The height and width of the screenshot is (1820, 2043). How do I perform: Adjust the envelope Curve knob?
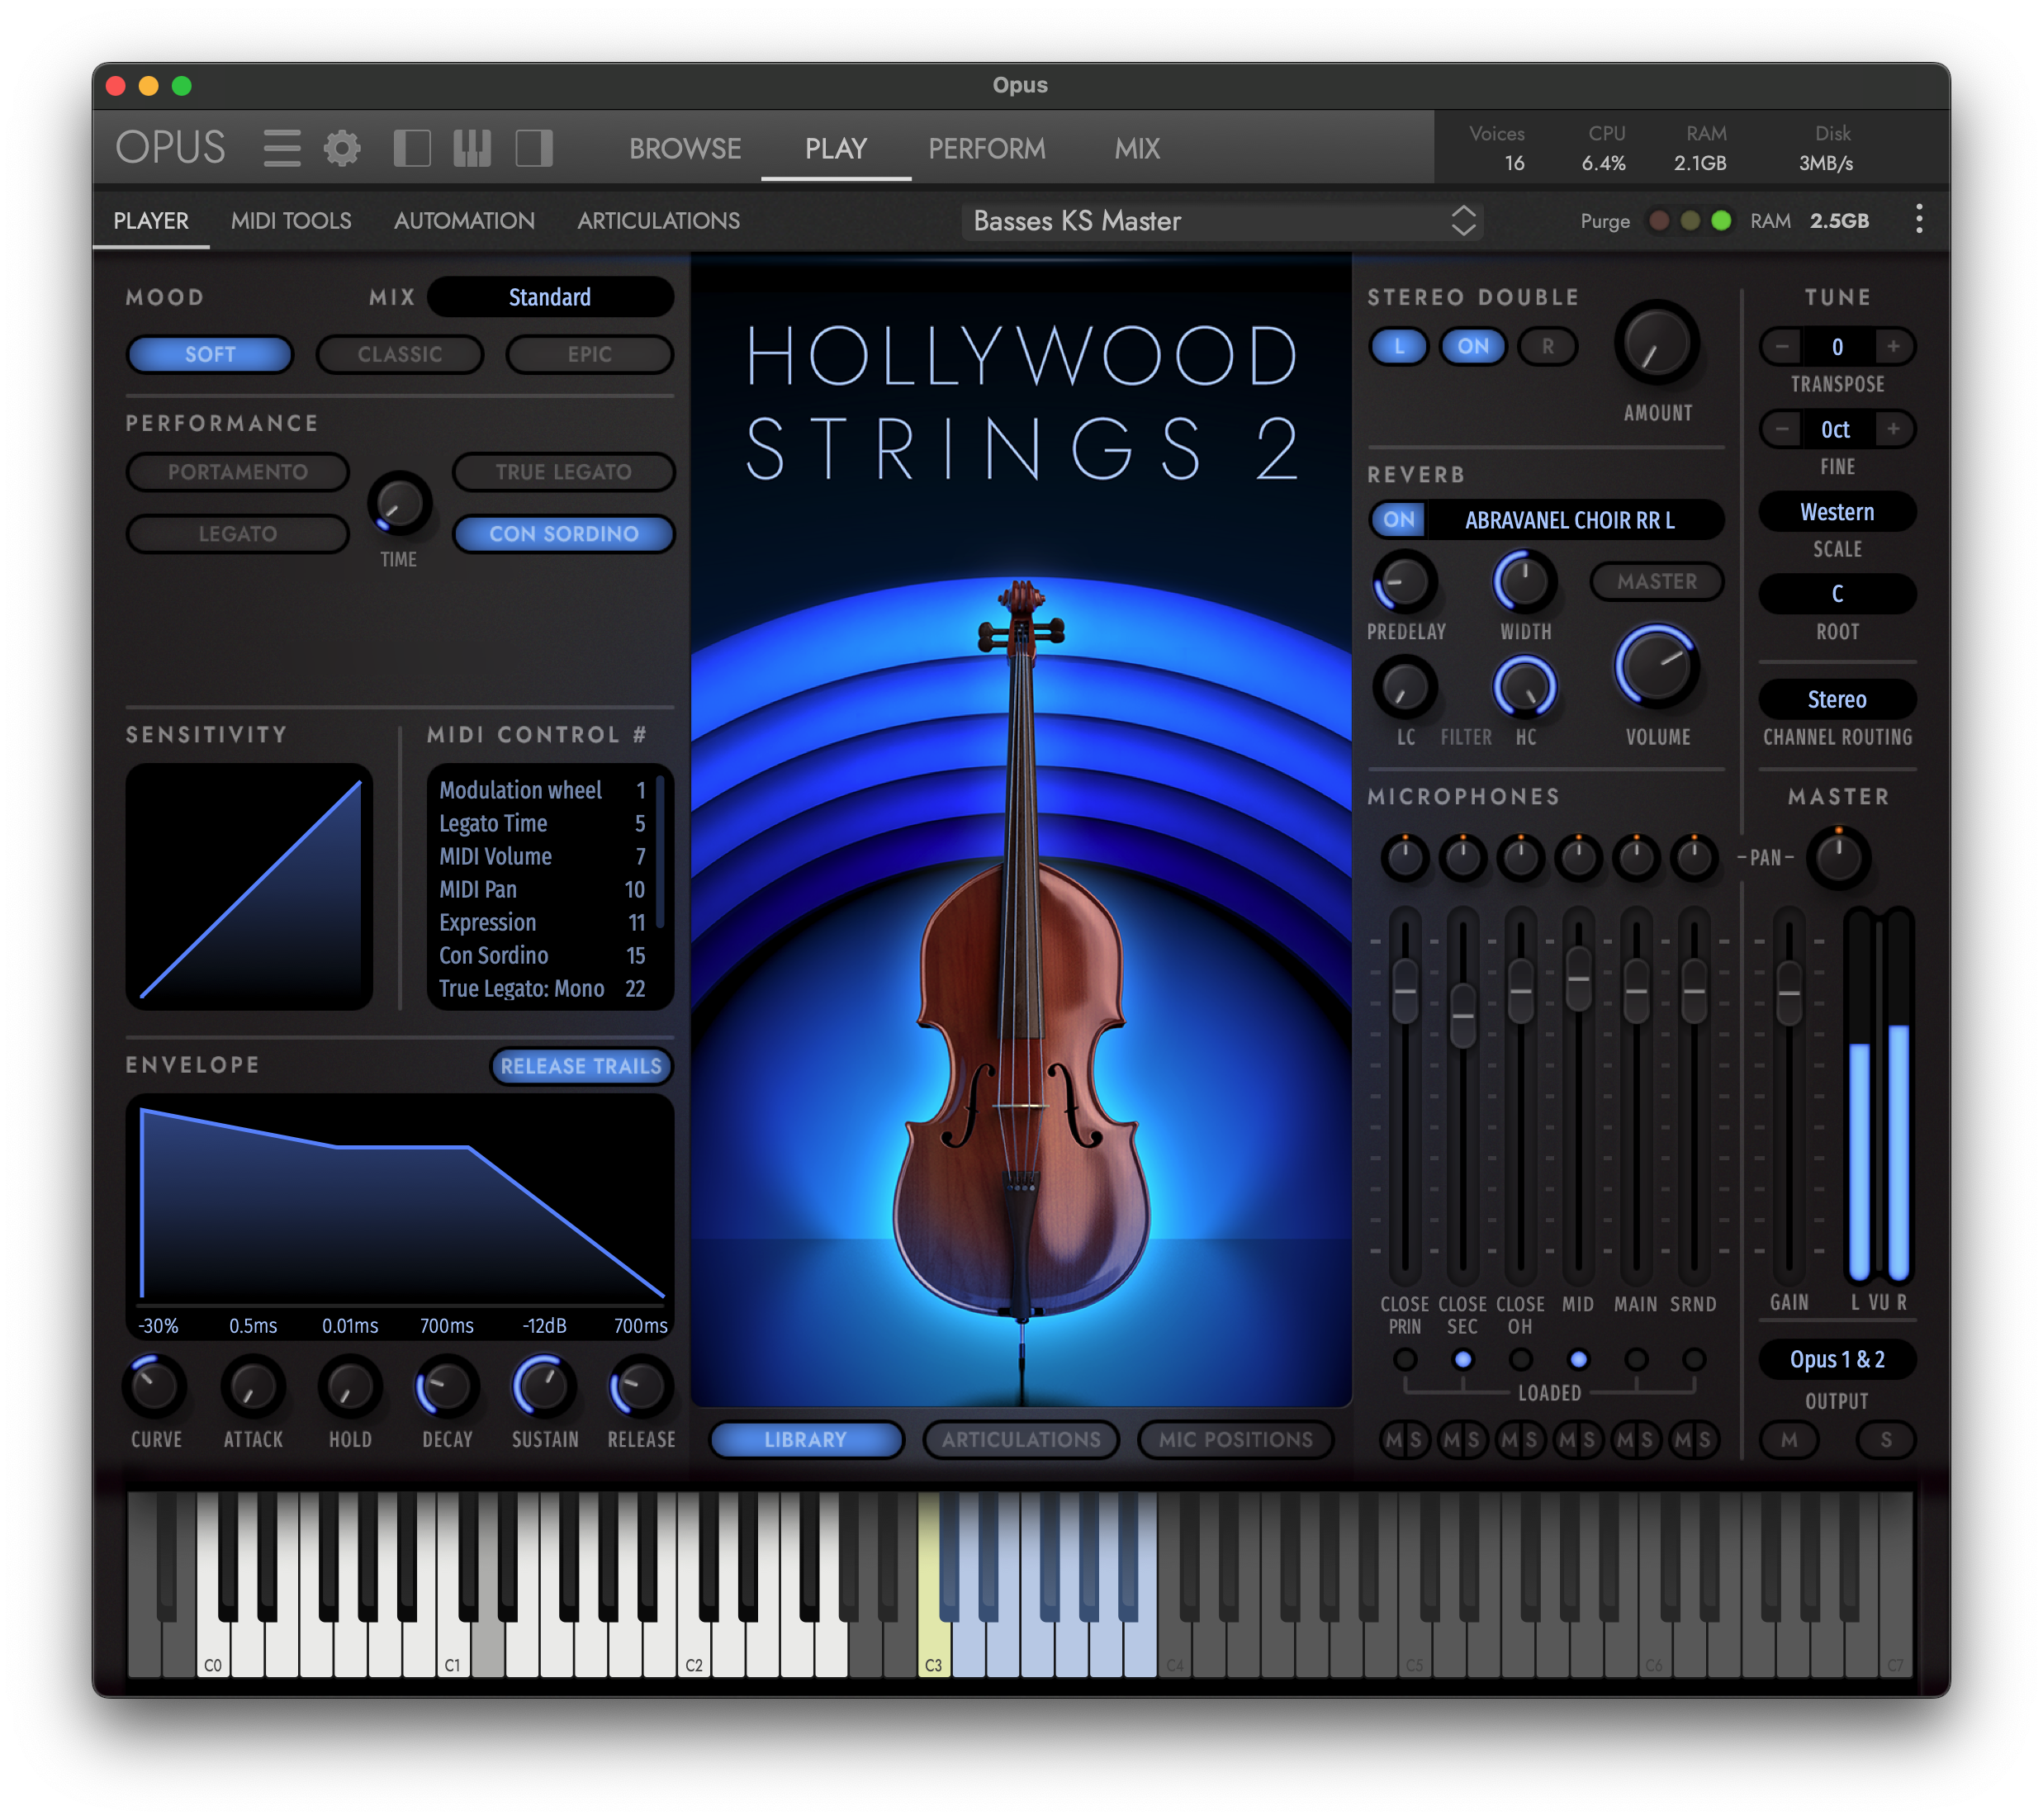(155, 1387)
